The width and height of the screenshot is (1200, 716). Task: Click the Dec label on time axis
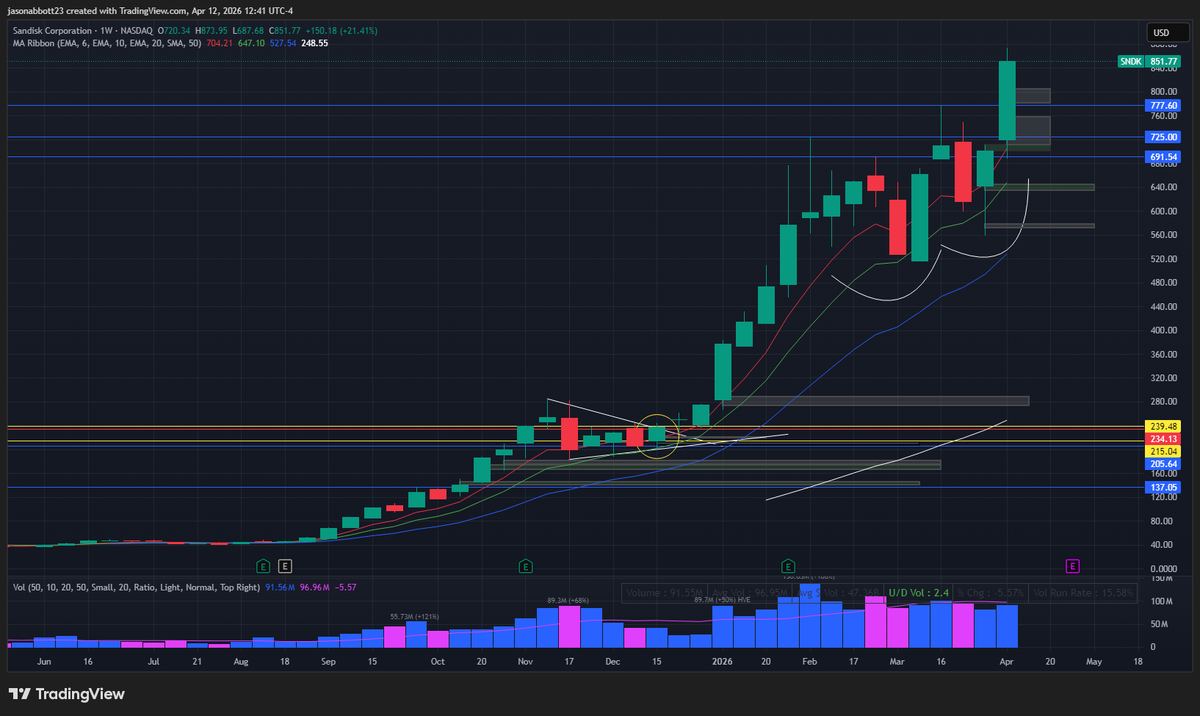coord(613,661)
